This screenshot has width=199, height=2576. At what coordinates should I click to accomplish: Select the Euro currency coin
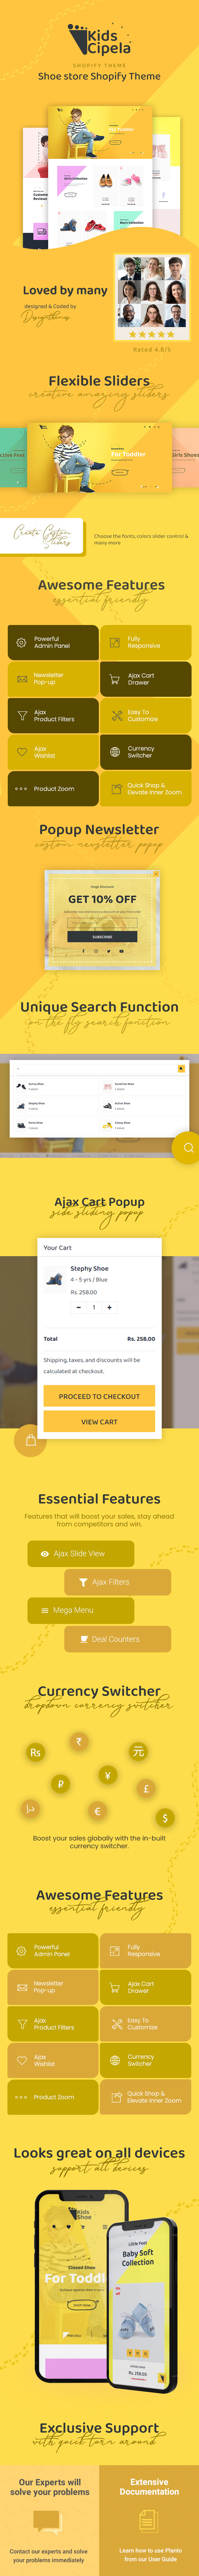pyautogui.click(x=97, y=1810)
